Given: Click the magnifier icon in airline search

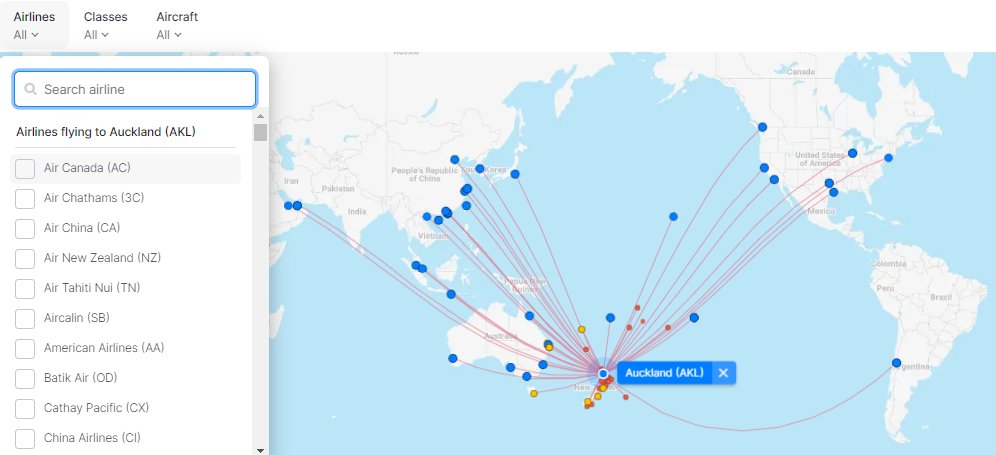Looking at the screenshot, I should click(x=30, y=90).
